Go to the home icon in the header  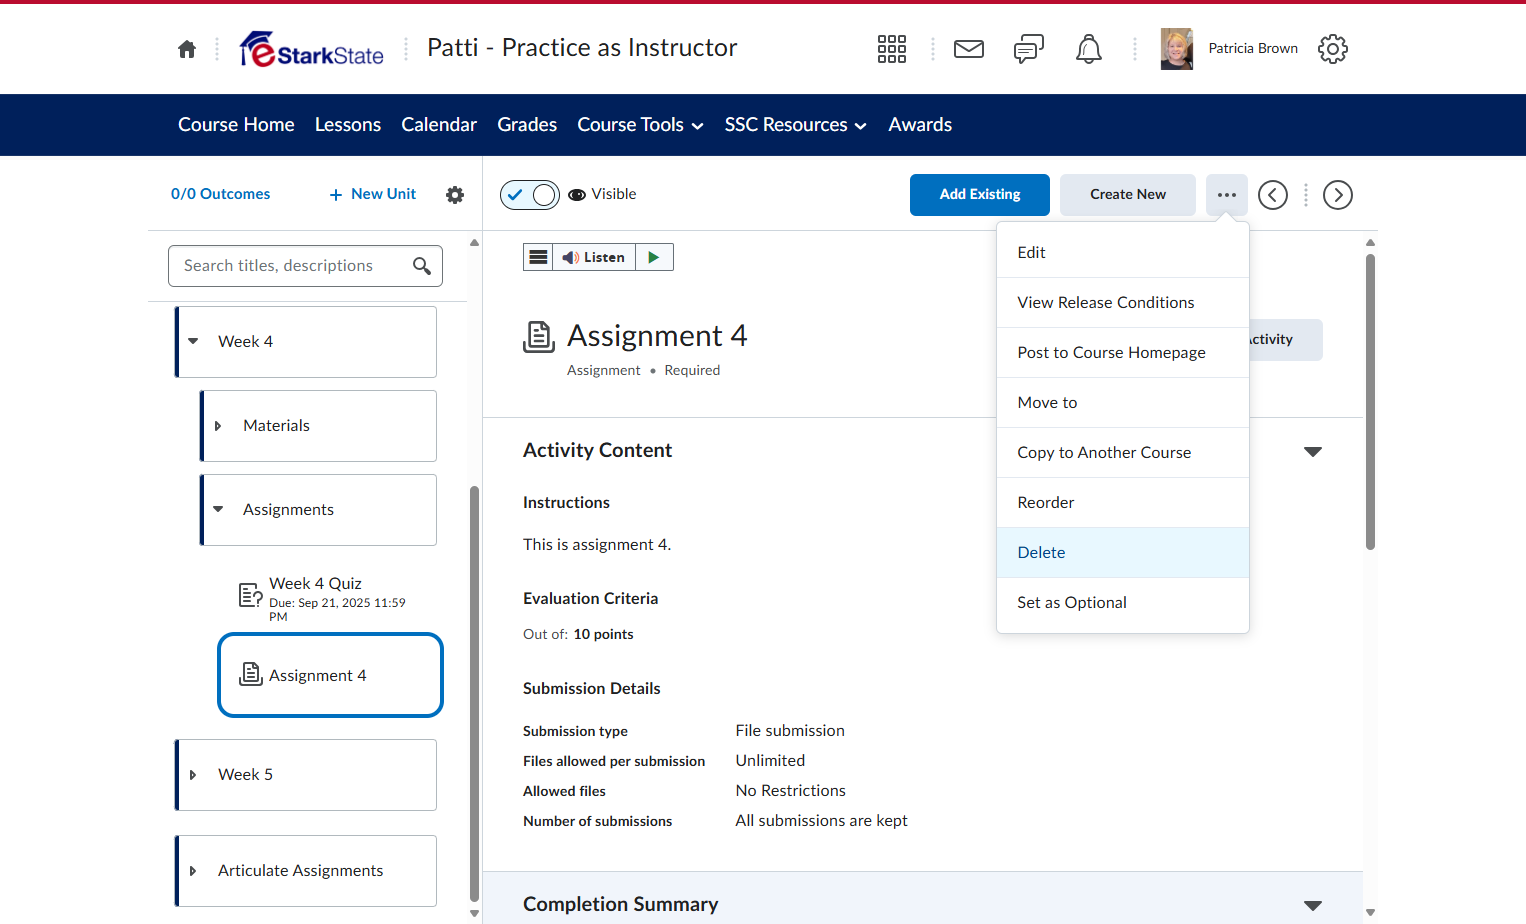coord(187,49)
